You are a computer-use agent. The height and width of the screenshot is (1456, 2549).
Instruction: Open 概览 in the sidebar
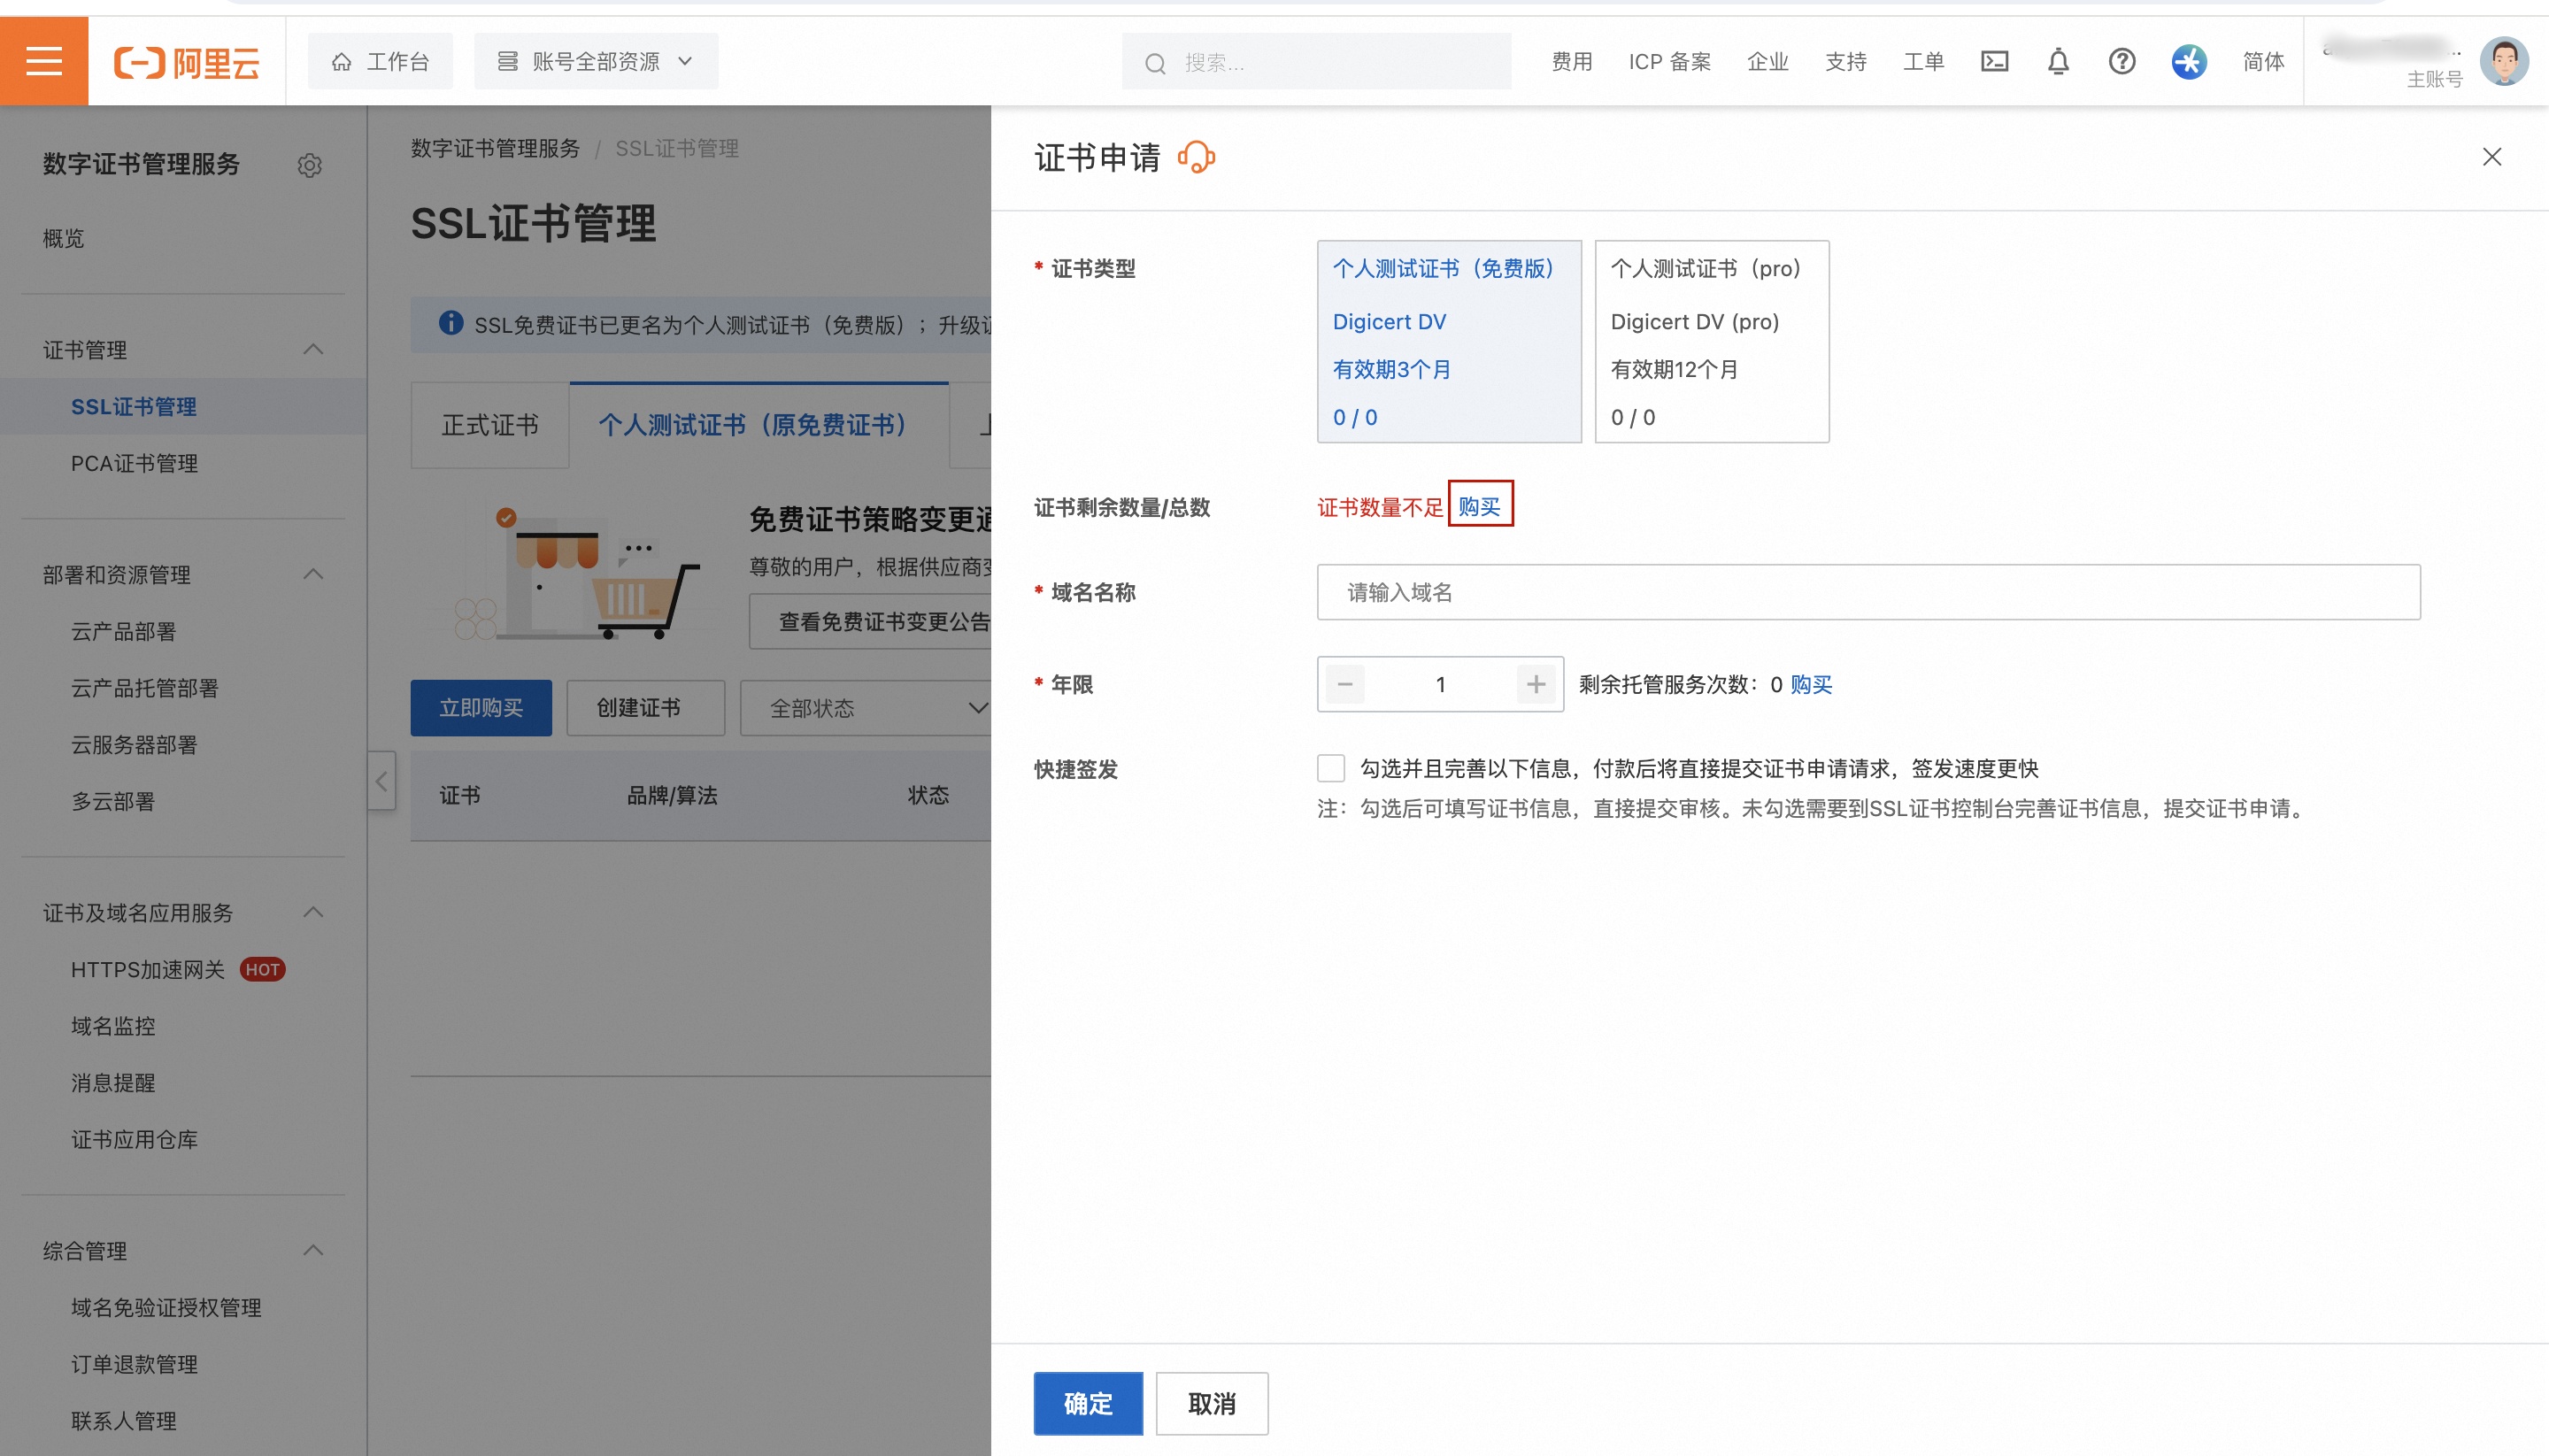click(x=63, y=238)
